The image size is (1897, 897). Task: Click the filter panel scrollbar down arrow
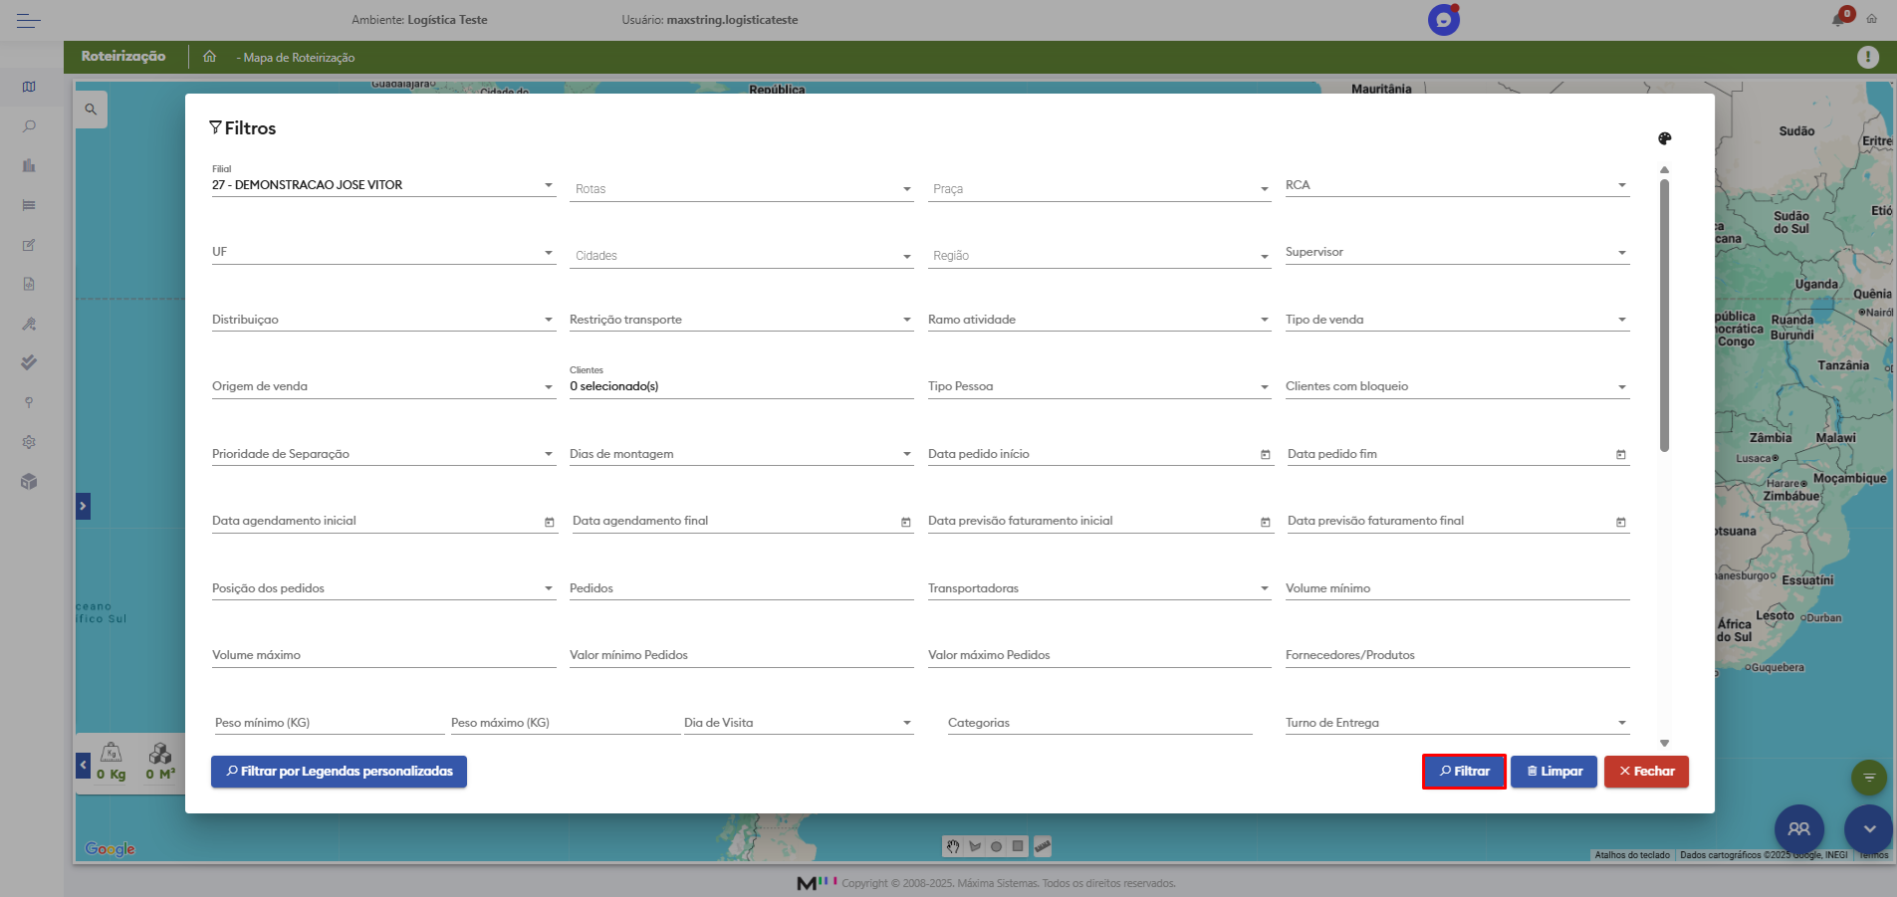(1664, 743)
